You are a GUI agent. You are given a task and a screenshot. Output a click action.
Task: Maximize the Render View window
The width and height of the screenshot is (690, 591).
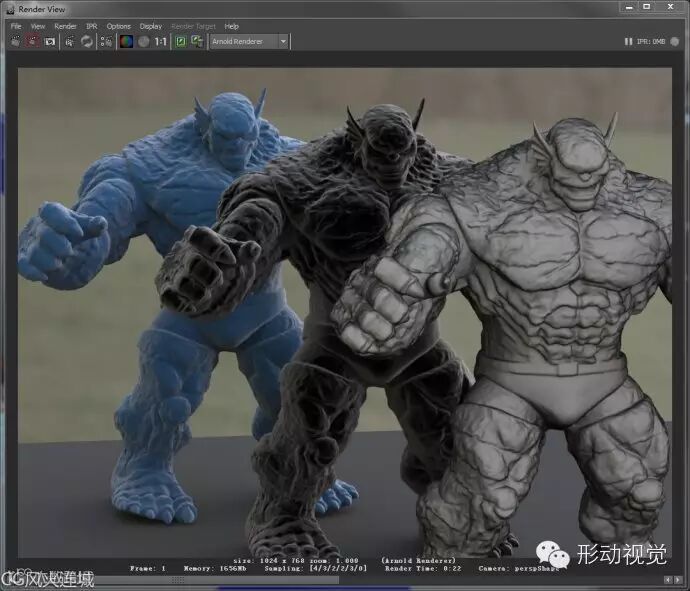coord(647,7)
